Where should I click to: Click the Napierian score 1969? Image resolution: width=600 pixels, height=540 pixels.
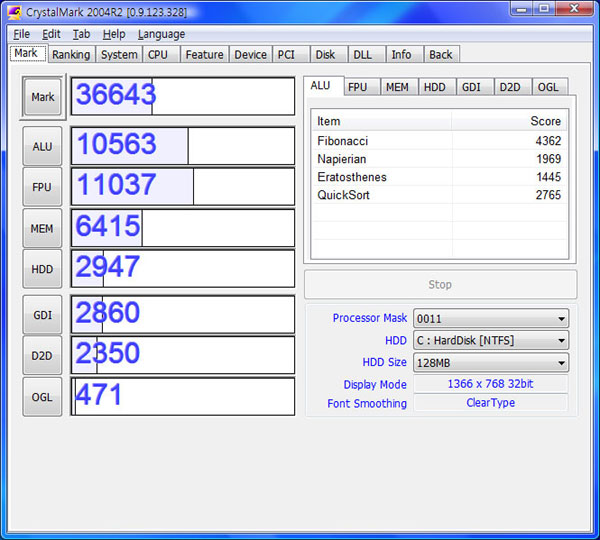548,159
